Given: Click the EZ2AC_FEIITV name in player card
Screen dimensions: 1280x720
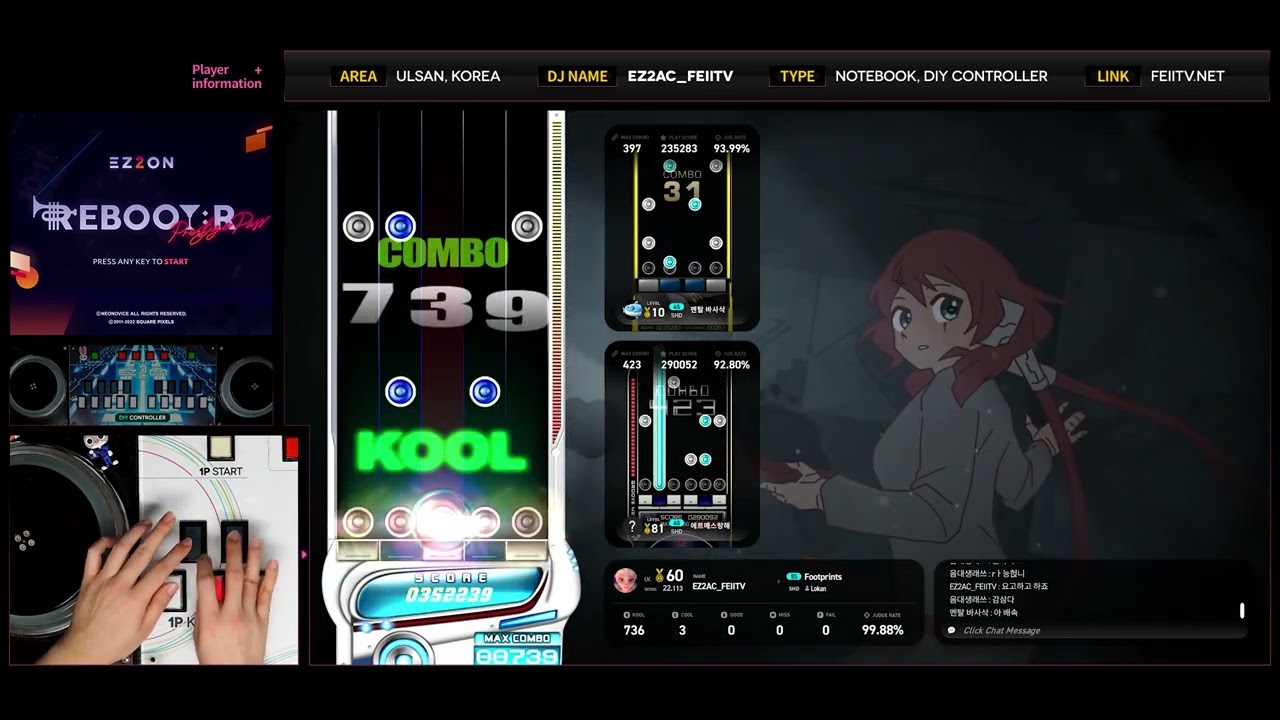Looking at the screenshot, I should [718, 586].
